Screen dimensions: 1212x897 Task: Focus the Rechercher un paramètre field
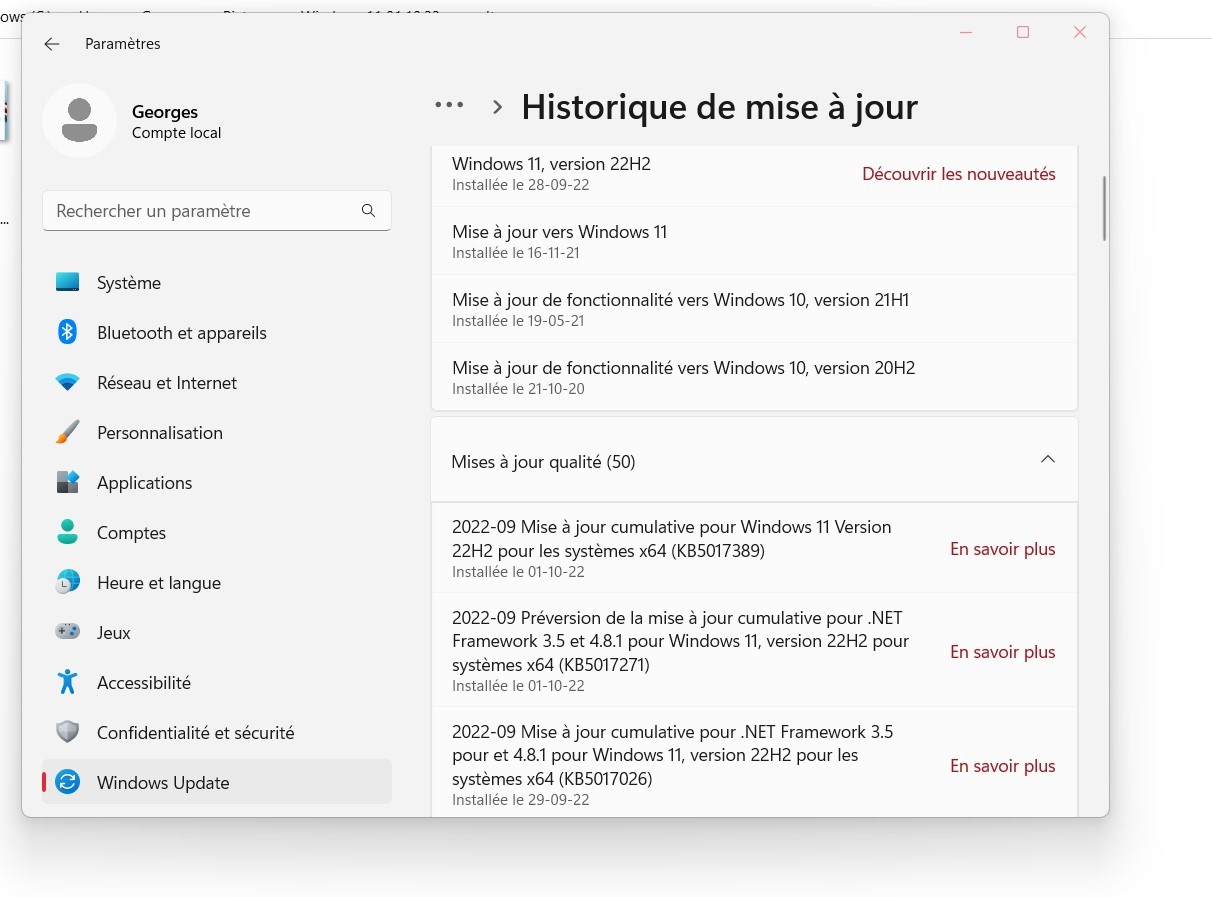(x=217, y=211)
